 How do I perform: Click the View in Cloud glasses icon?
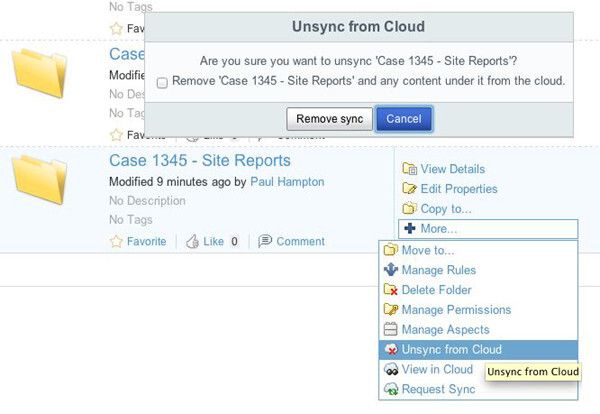pyautogui.click(x=391, y=369)
